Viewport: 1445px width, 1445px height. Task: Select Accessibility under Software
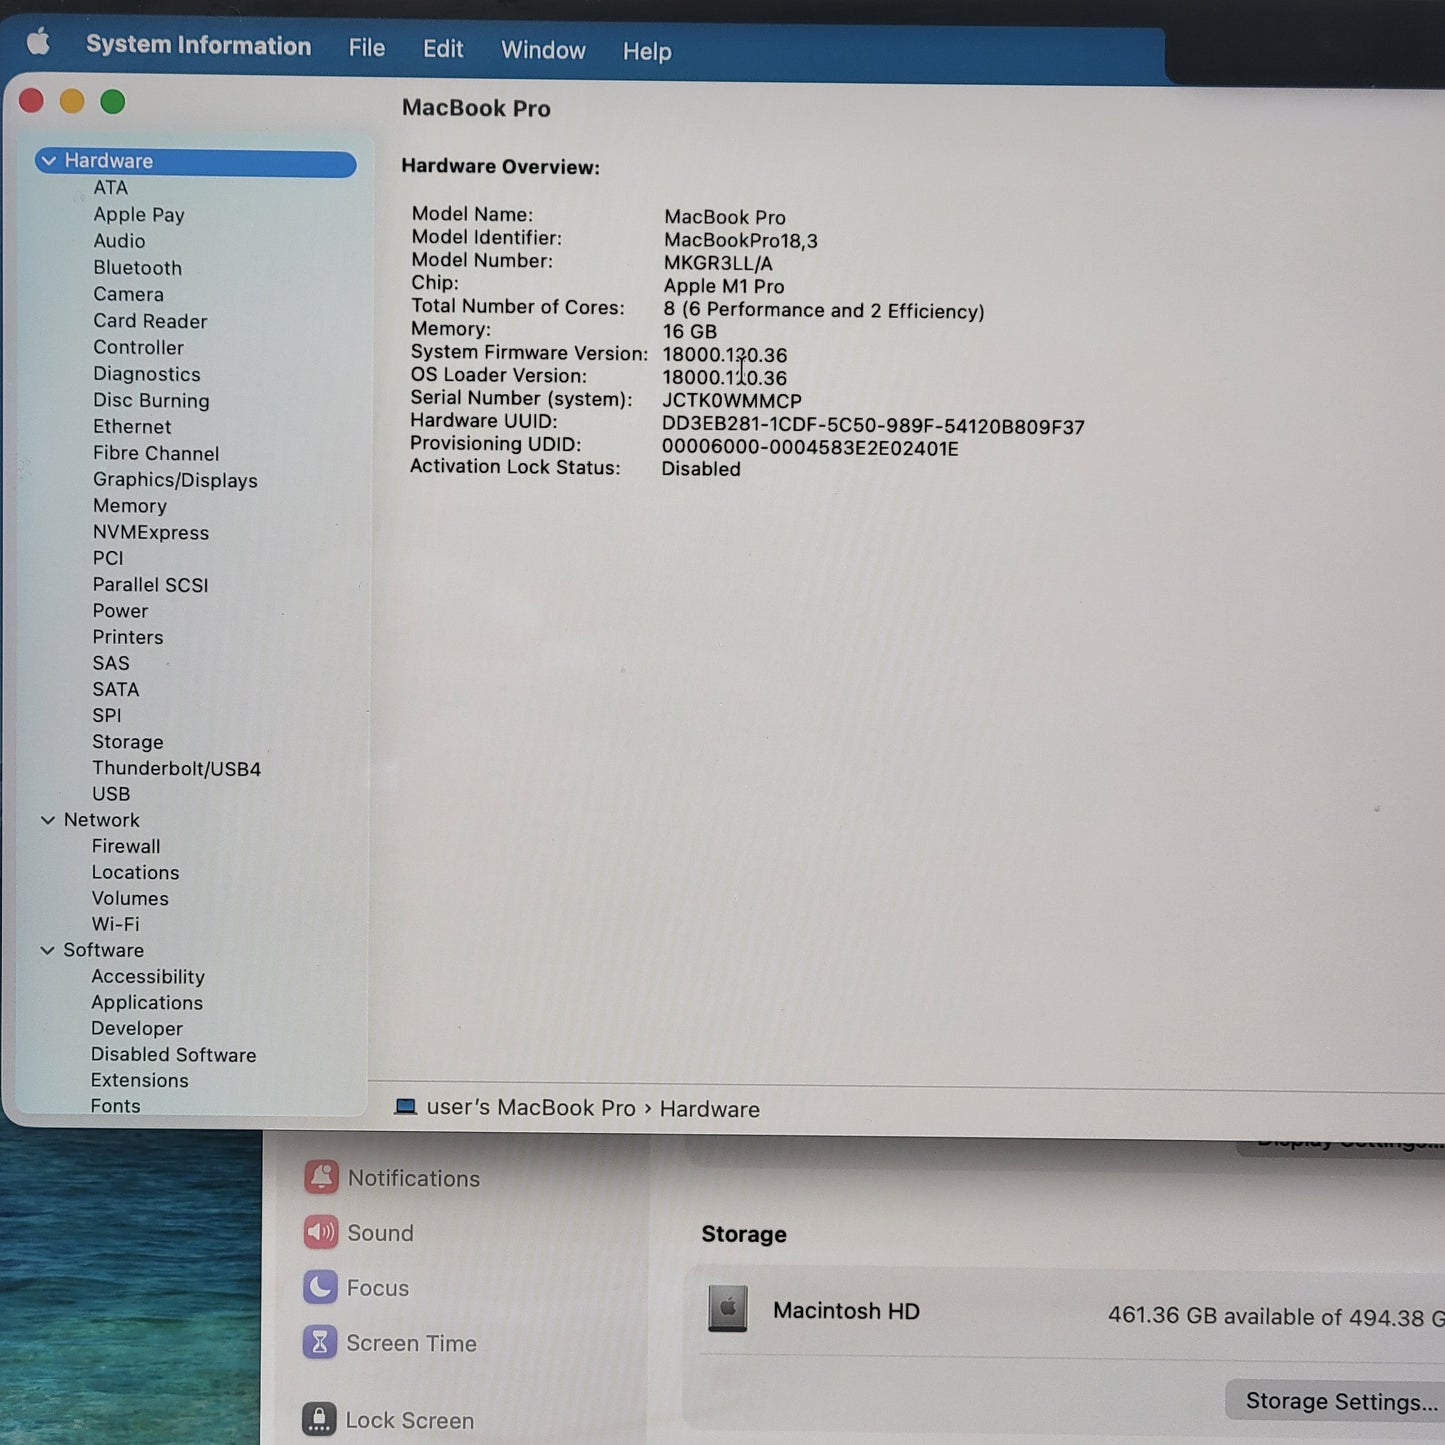[148, 976]
